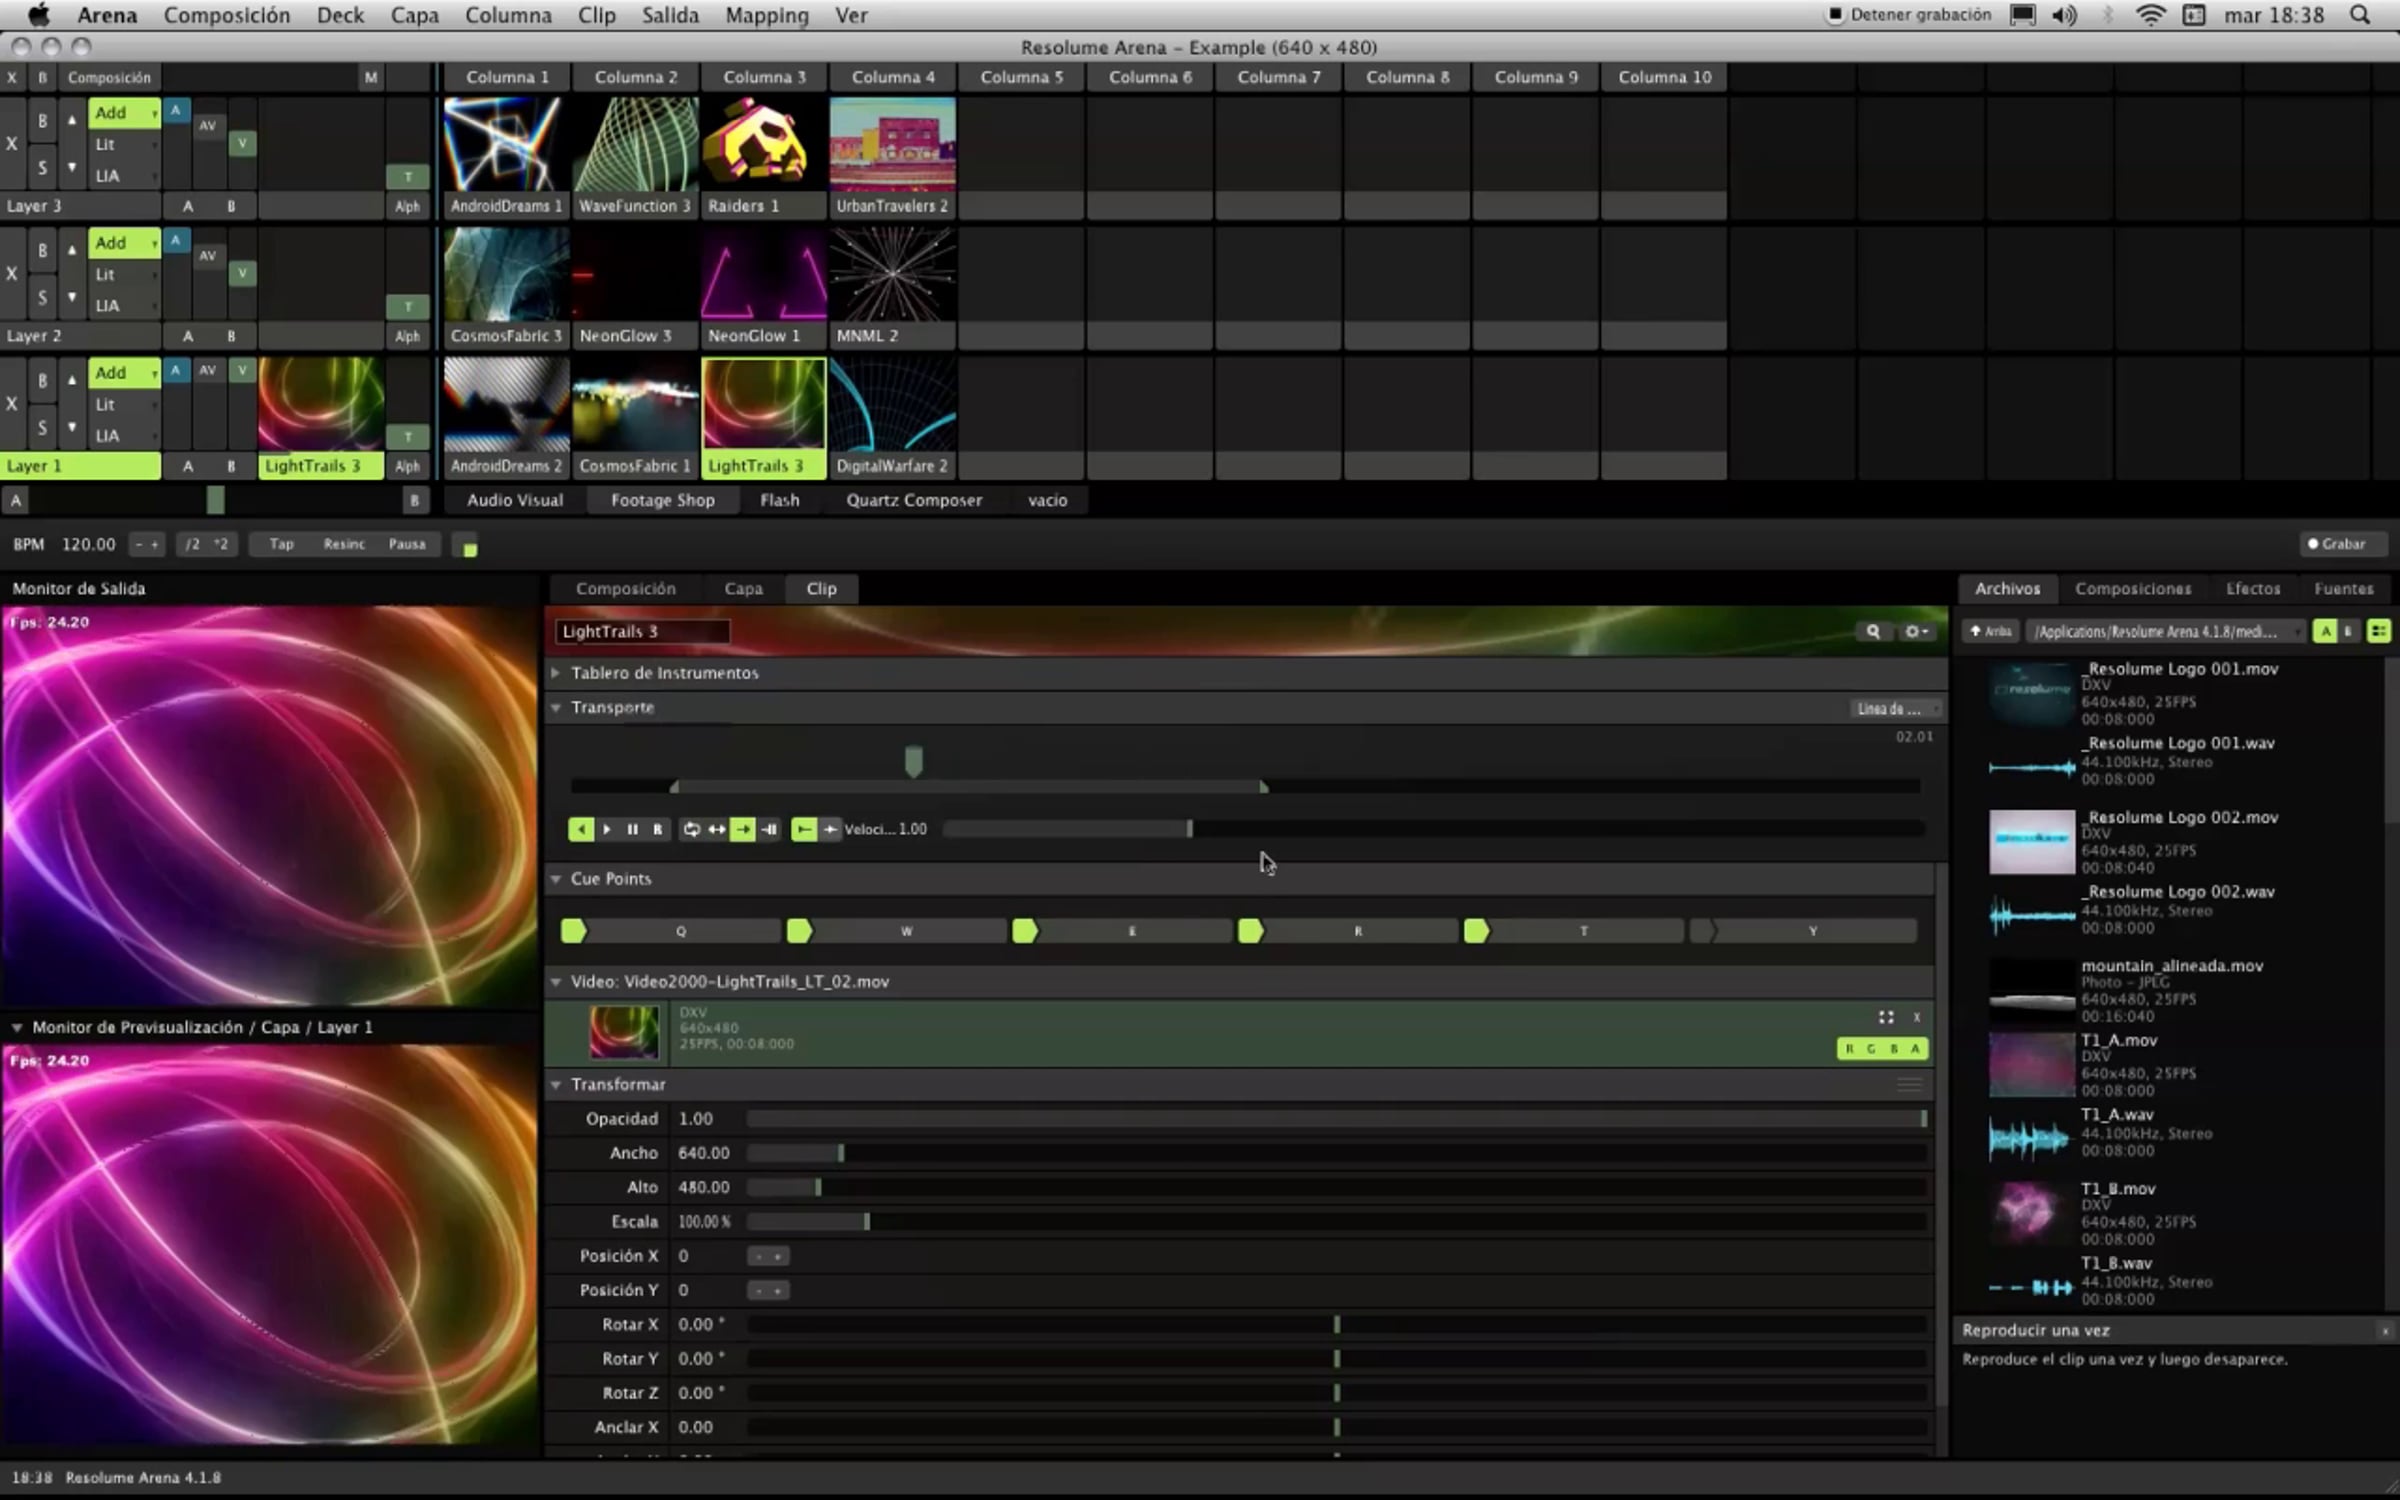Open the Mapping menu
The height and width of the screenshot is (1500, 2400).
click(x=766, y=15)
